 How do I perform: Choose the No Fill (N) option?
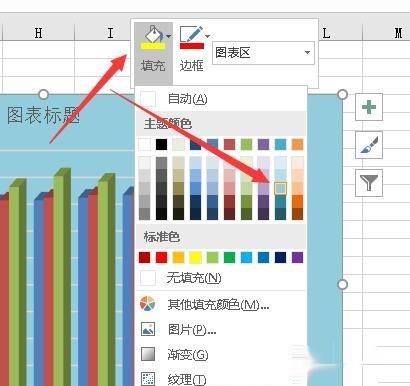coord(220,278)
